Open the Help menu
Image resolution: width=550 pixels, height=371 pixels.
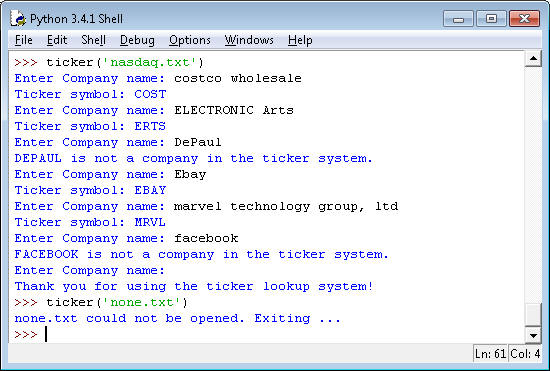(x=300, y=40)
